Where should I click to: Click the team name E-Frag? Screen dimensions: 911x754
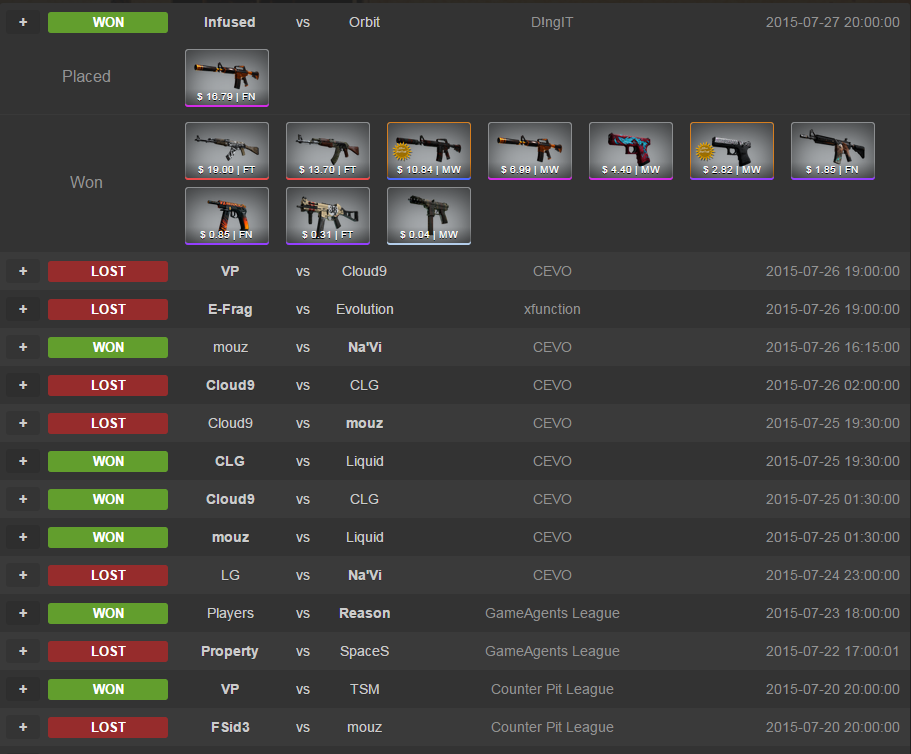pos(230,309)
